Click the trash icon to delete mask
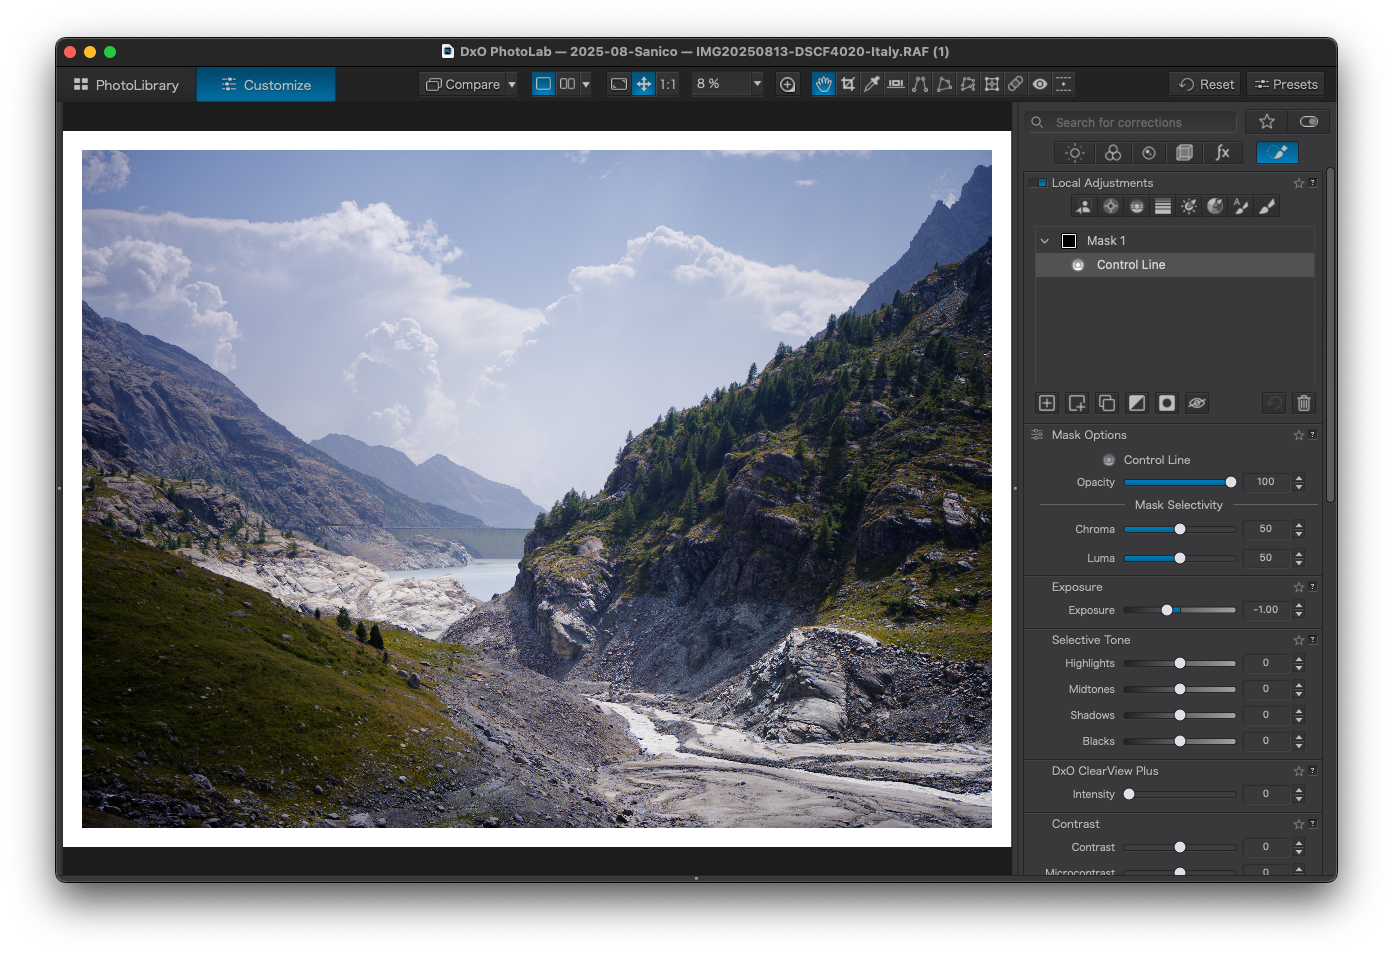 pos(1303,403)
